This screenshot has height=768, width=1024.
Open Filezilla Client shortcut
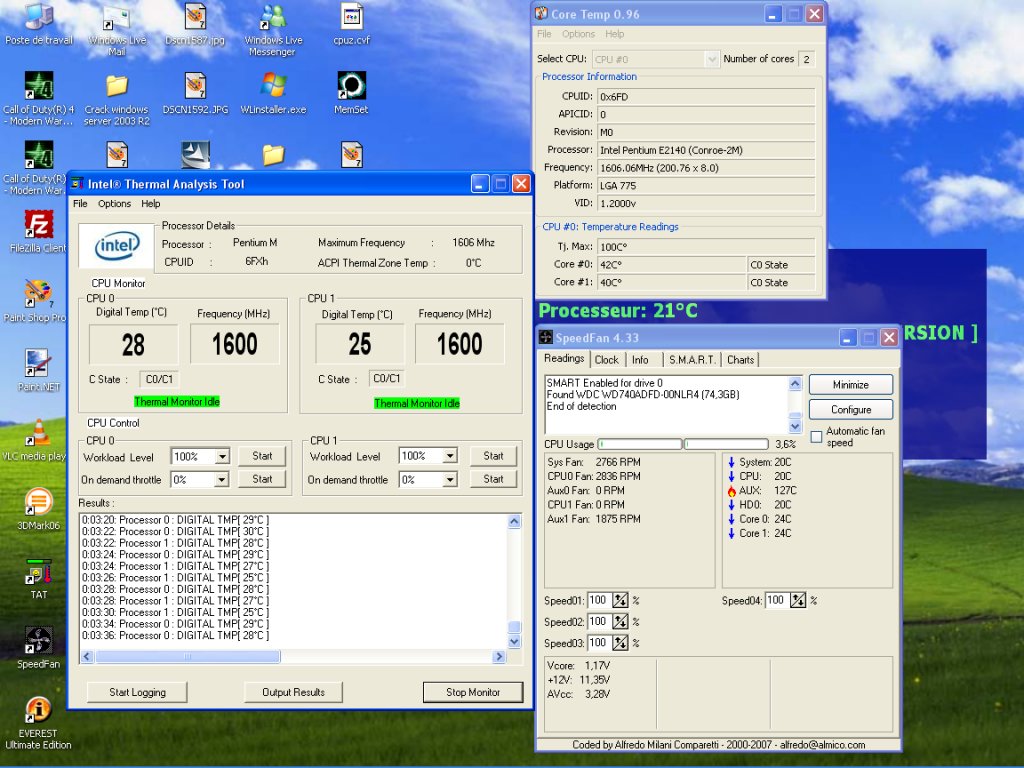coord(38,232)
